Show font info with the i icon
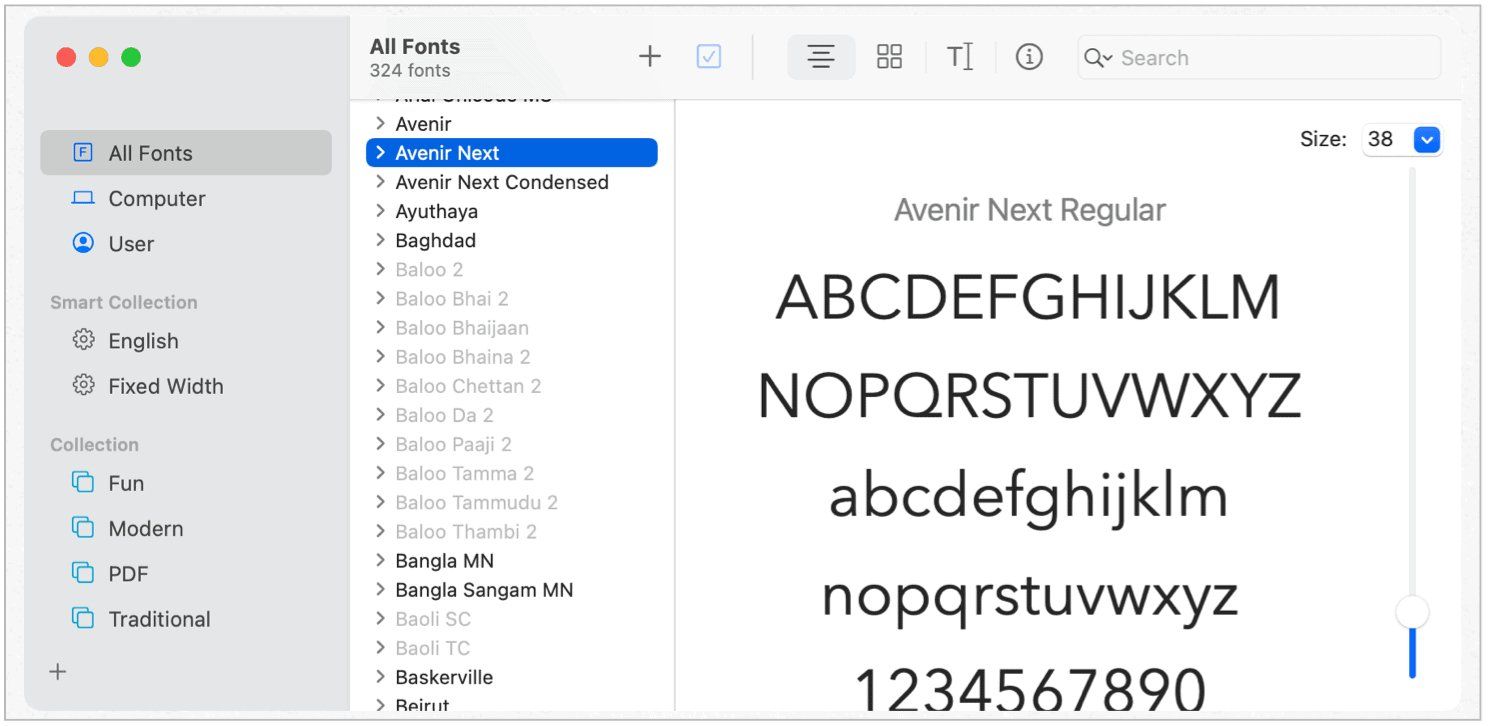This screenshot has height=726, width=1488. point(1029,57)
